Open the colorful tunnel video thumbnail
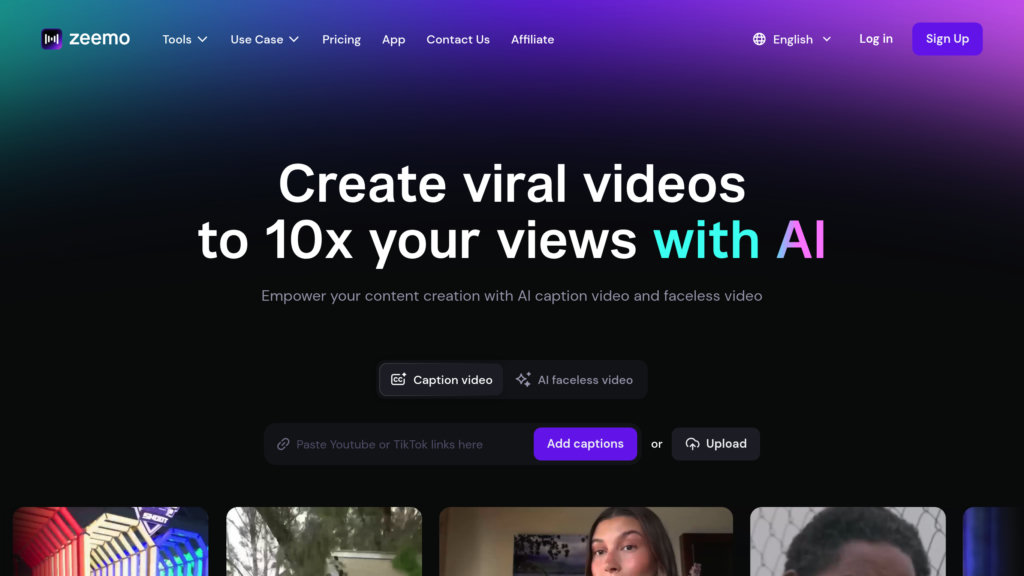 (110, 541)
